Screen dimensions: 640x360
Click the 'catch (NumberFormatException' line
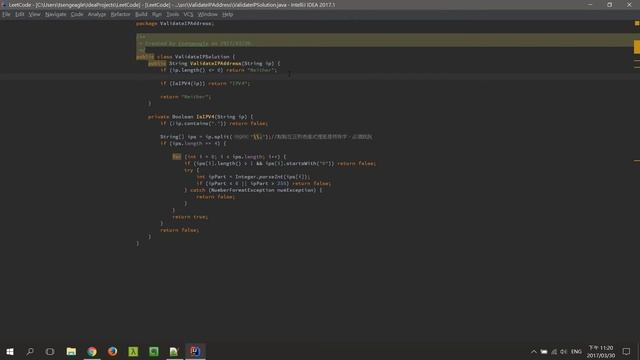pos(253,190)
